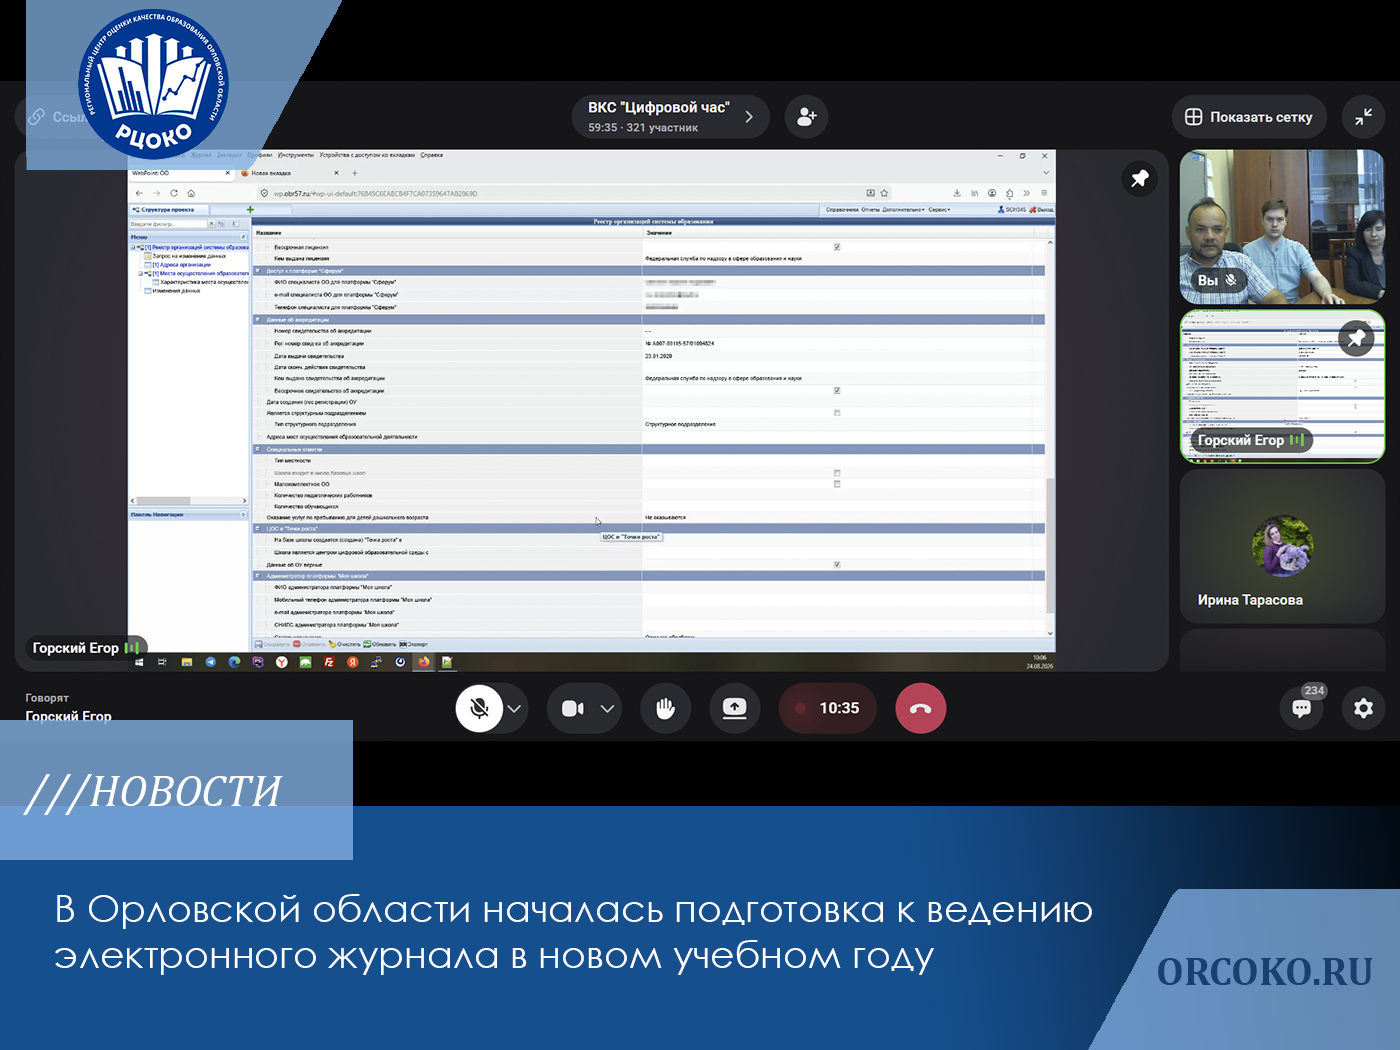1400x1050 pixels.
Task: Collapse the Специальные отметки section
Action: 258,449
